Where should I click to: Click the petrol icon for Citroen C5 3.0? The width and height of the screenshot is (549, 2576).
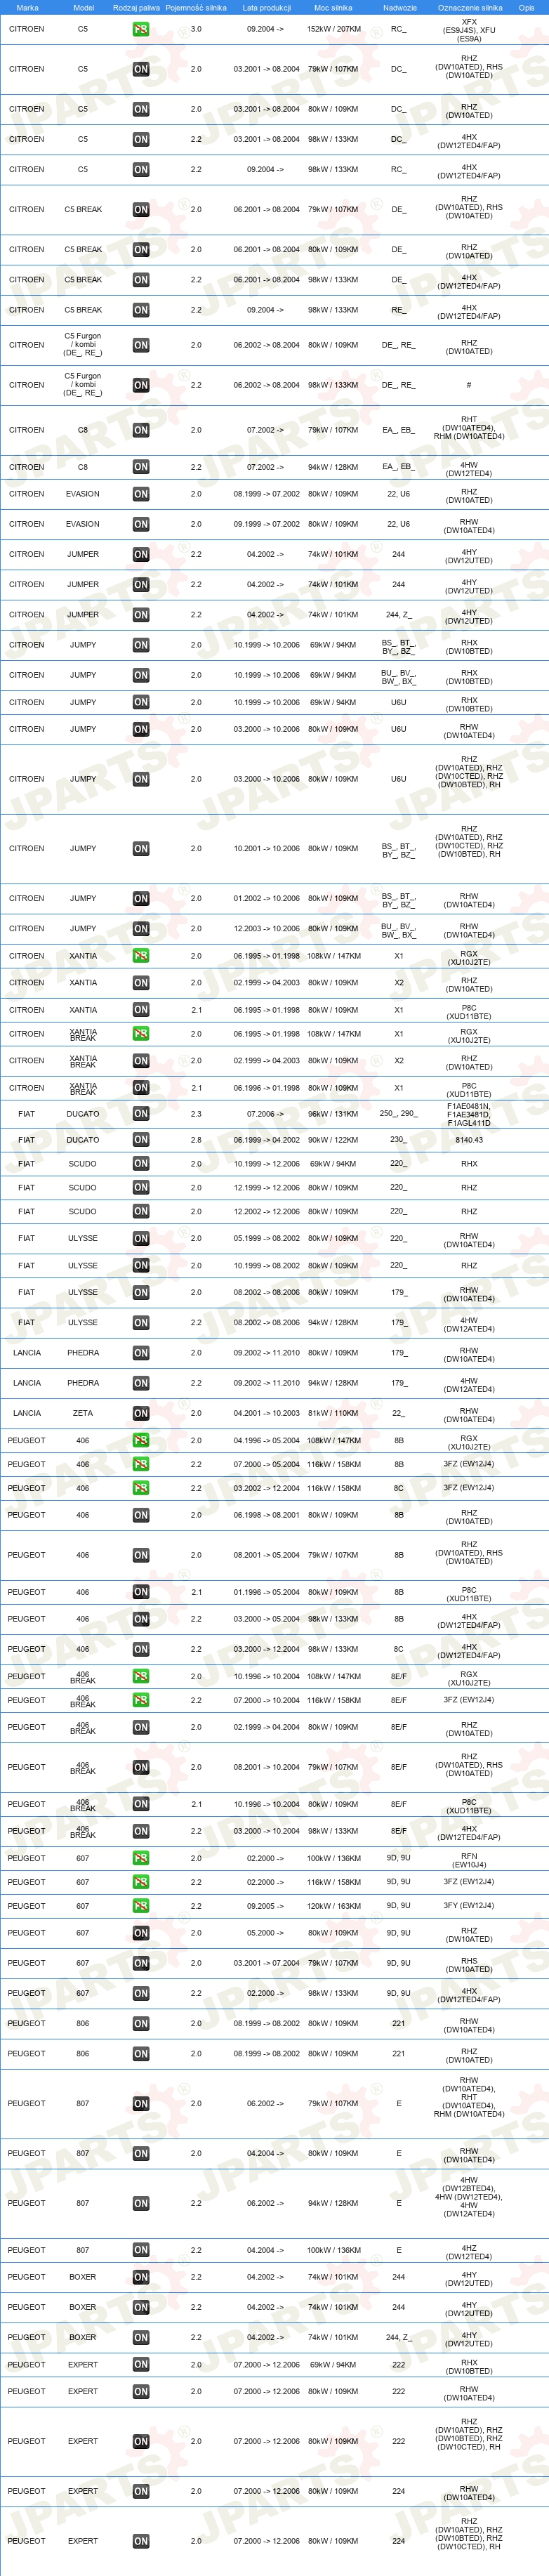tap(141, 29)
